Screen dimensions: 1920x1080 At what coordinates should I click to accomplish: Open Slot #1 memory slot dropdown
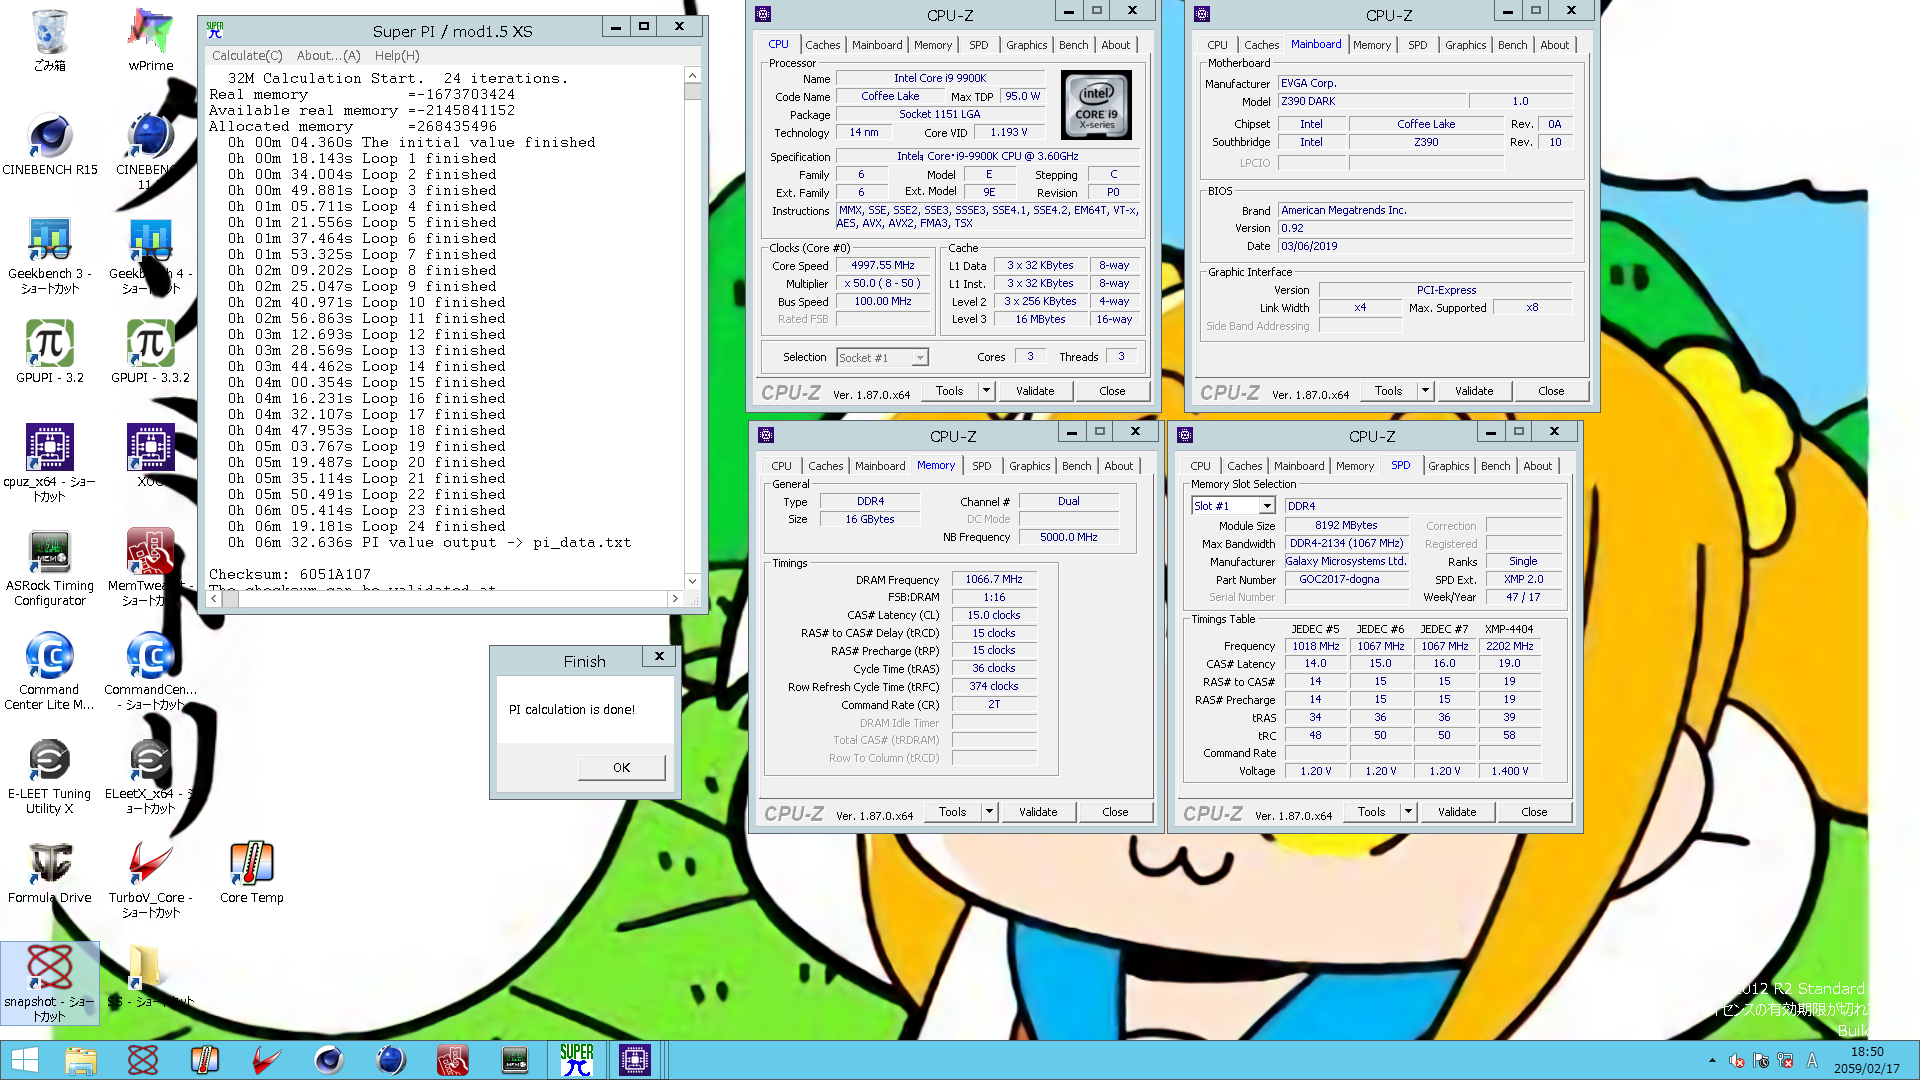(x=1267, y=506)
